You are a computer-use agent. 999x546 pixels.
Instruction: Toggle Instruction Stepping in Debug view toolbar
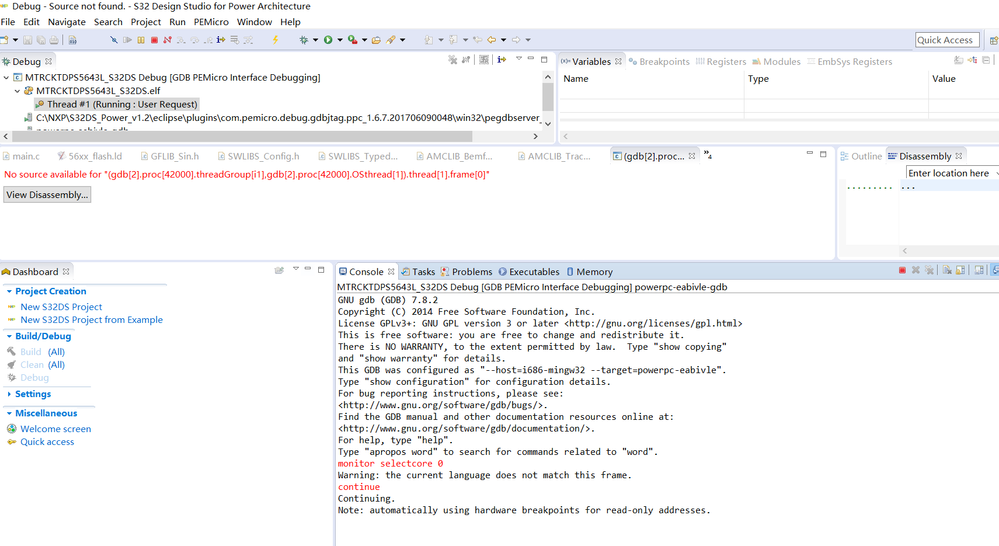501,60
